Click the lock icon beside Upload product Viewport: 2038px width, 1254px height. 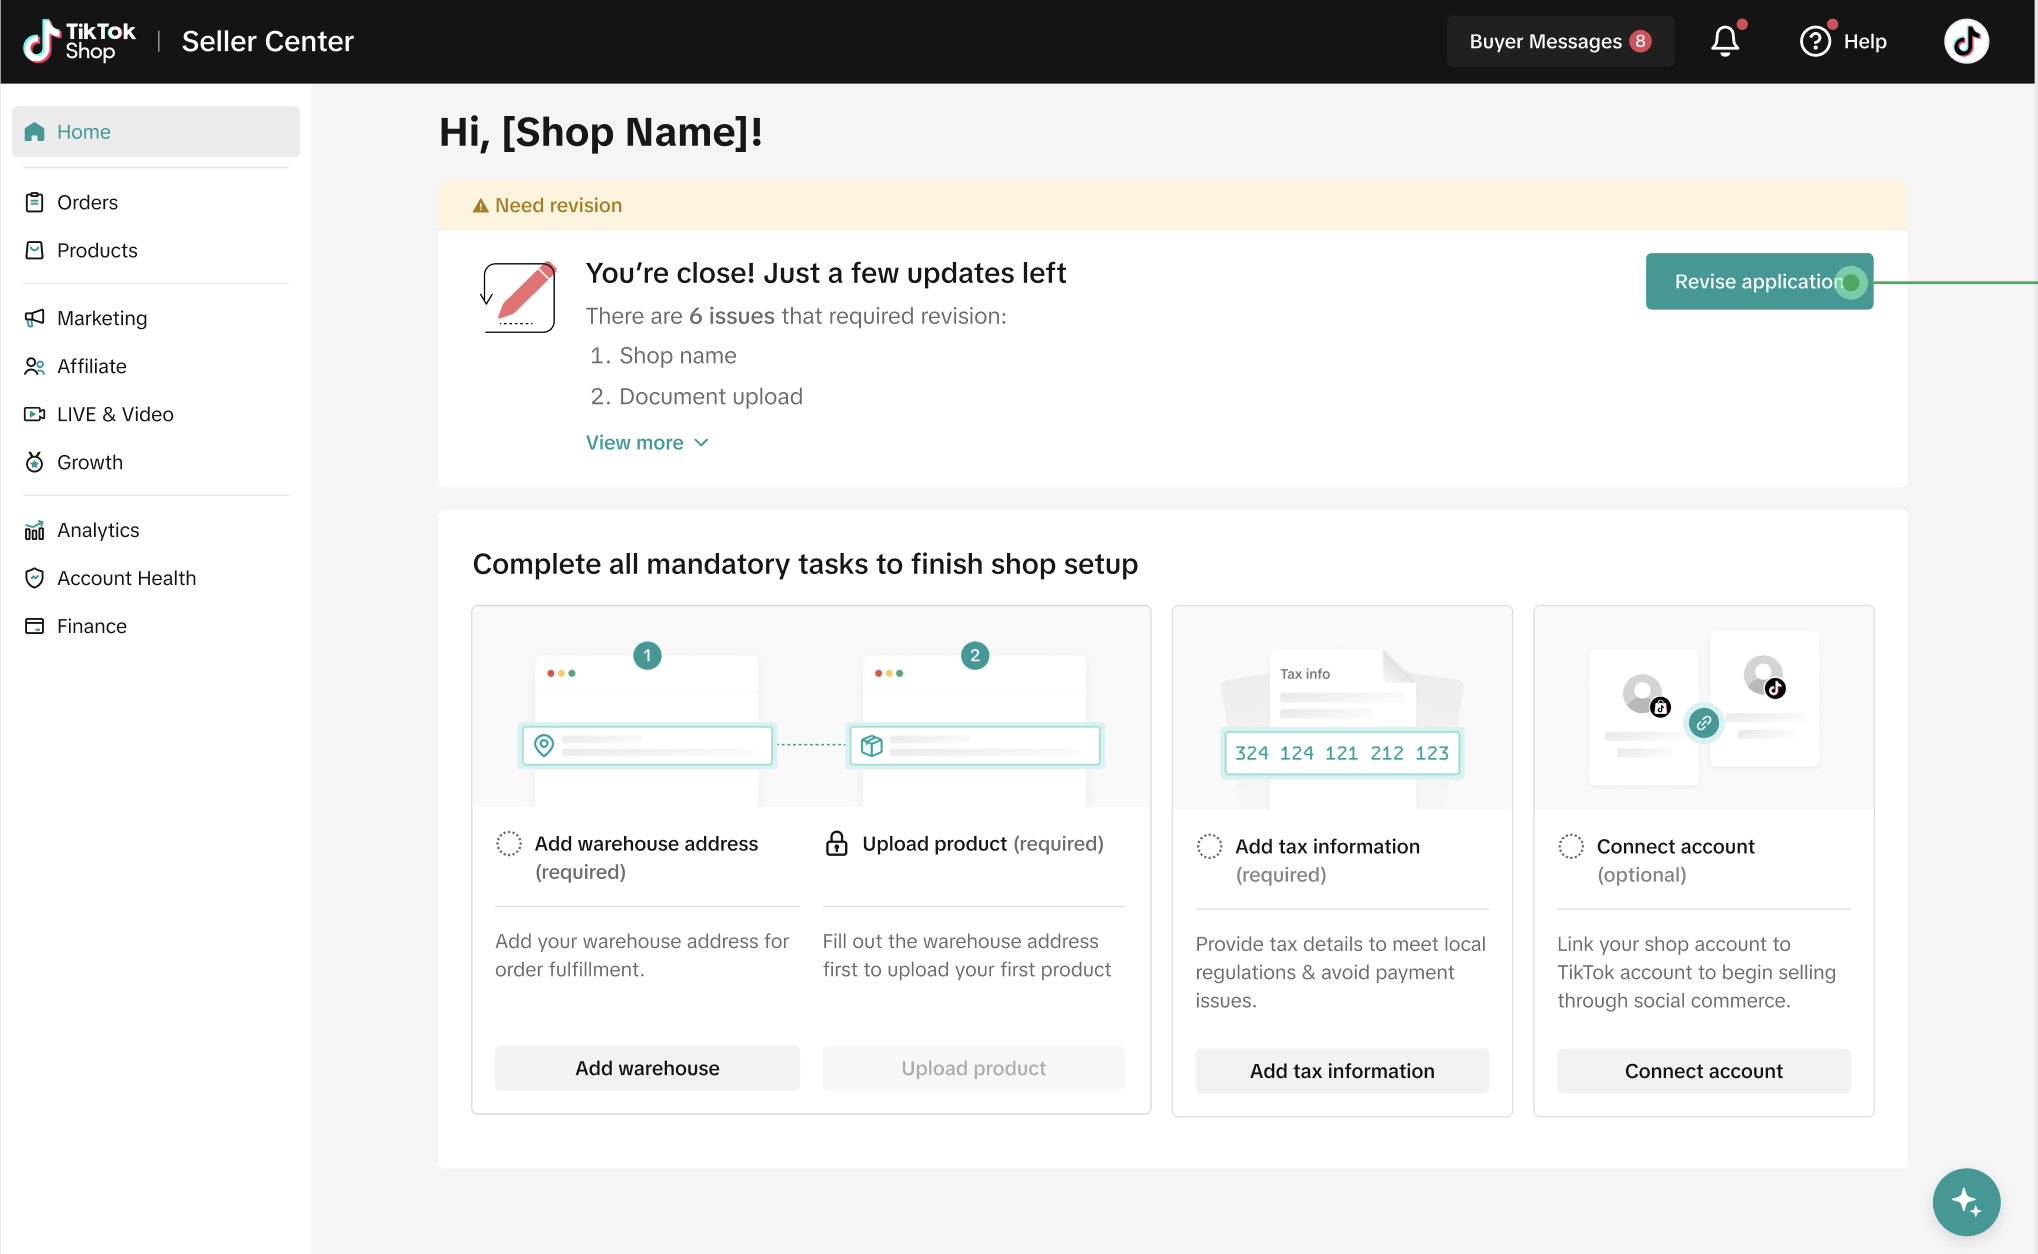click(836, 843)
